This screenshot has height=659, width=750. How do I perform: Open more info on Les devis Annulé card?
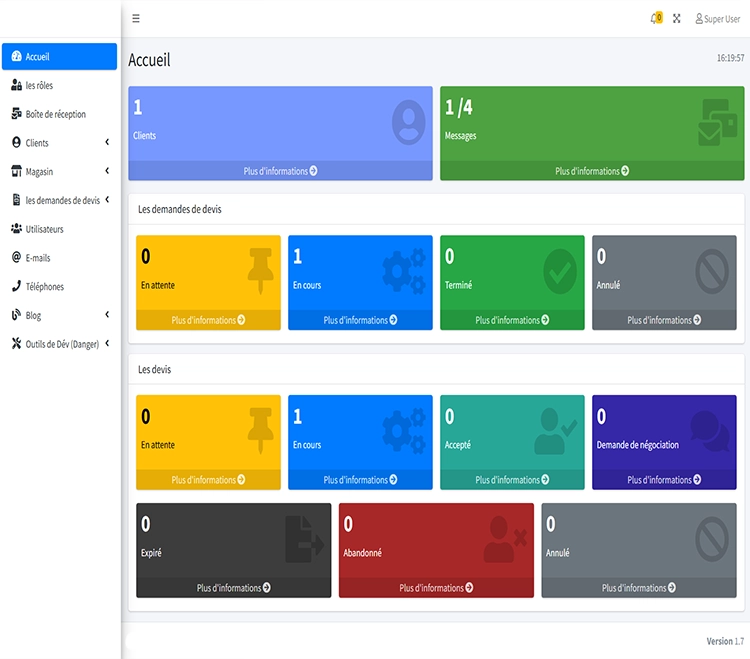point(639,588)
